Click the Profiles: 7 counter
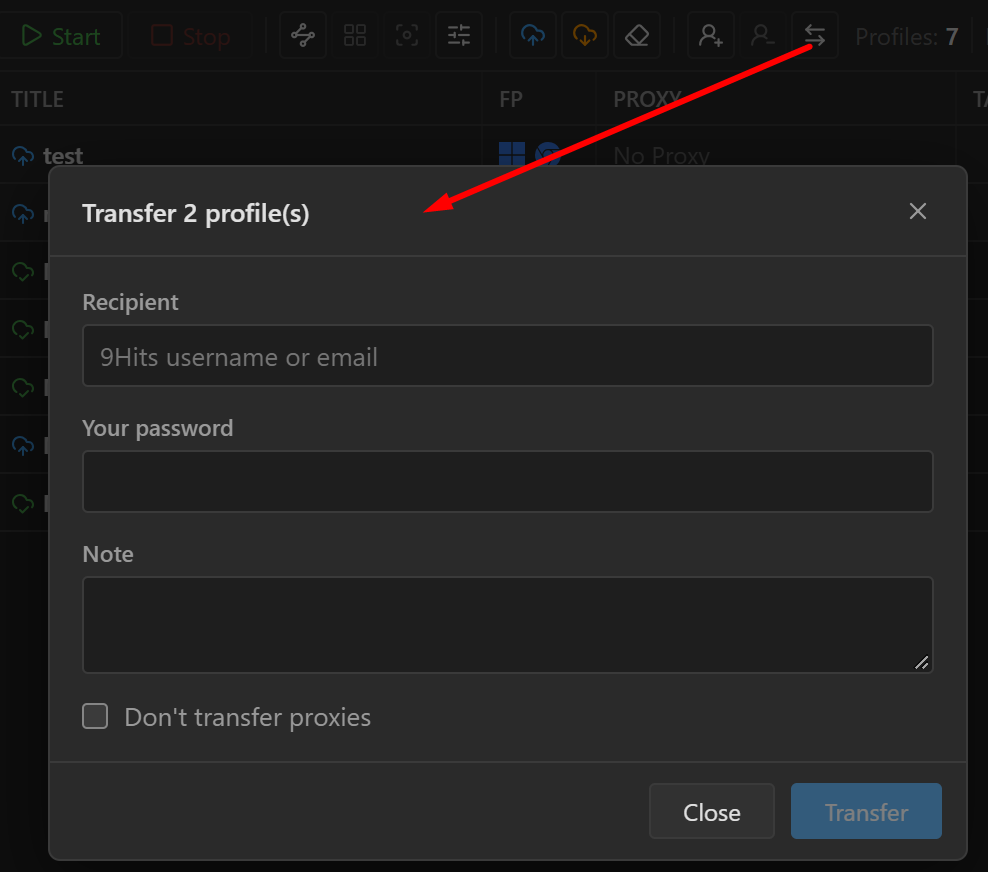Image resolution: width=988 pixels, height=872 pixels. pyautogui.click(x=907, y=37)
